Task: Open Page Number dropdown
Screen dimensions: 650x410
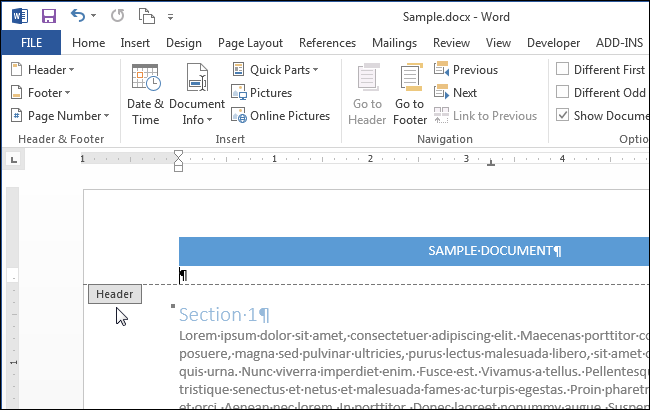Action: coord(56,116)
